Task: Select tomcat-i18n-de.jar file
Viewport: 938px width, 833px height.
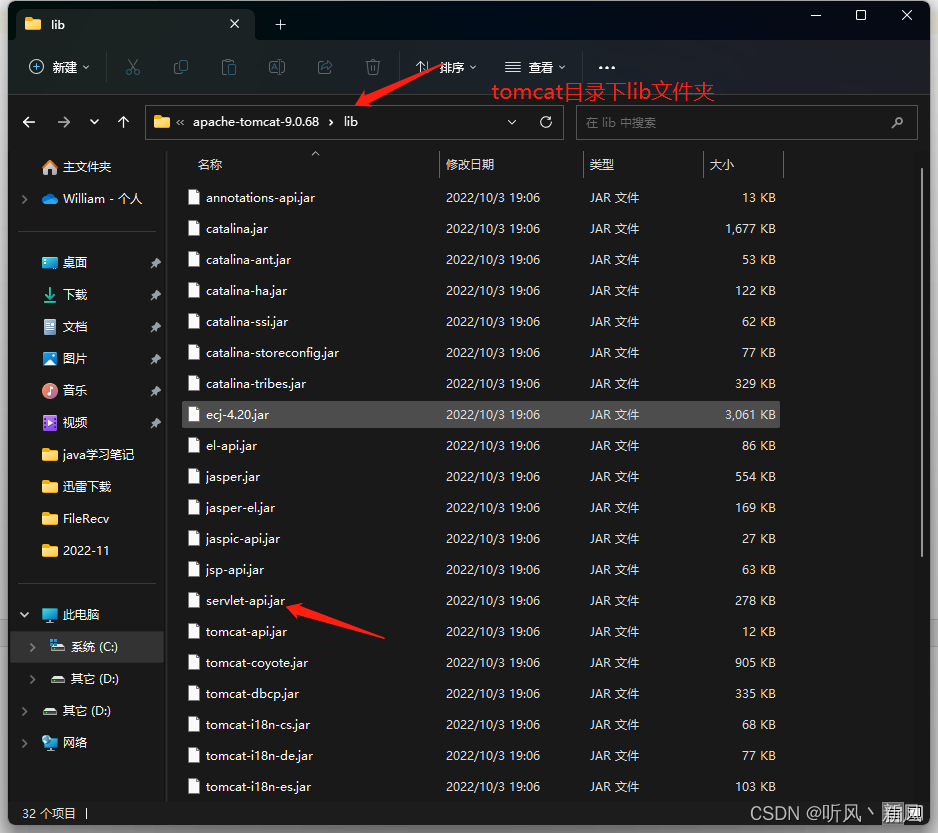Action: tap(480, 756)
